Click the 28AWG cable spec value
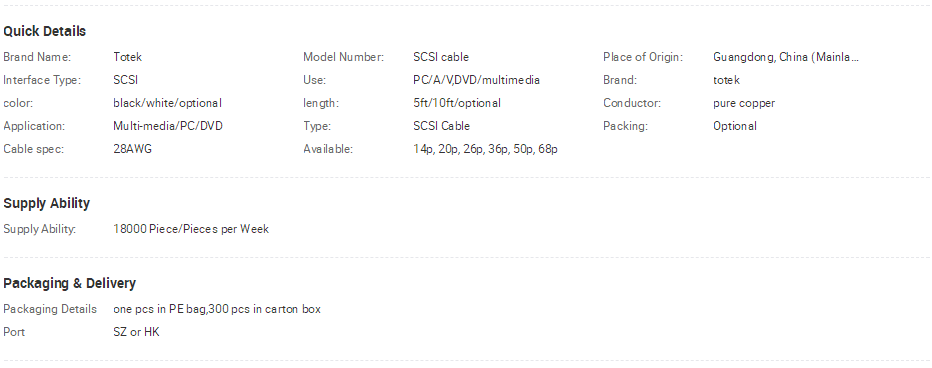 point(132,149)
